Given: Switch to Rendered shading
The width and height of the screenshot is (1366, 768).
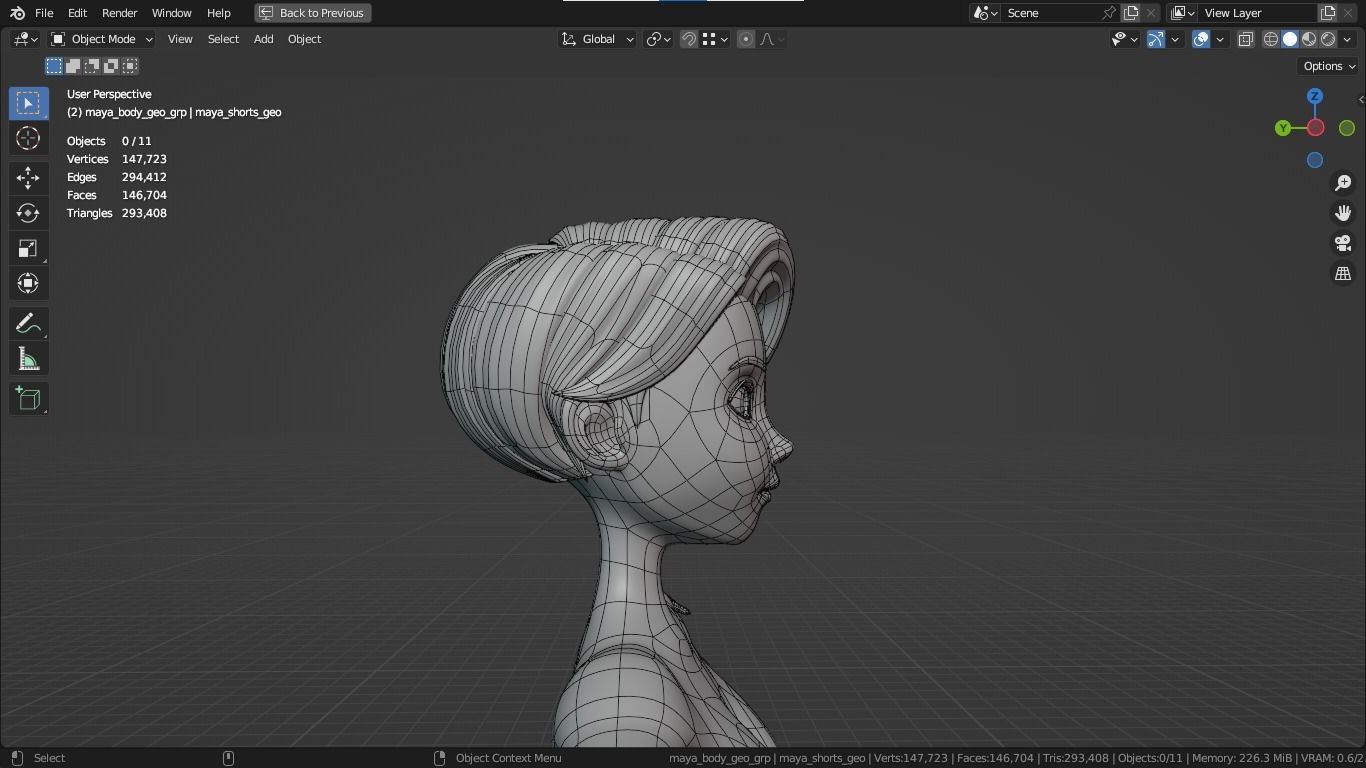Looking at the screenshot, I should click(1328, 39).
